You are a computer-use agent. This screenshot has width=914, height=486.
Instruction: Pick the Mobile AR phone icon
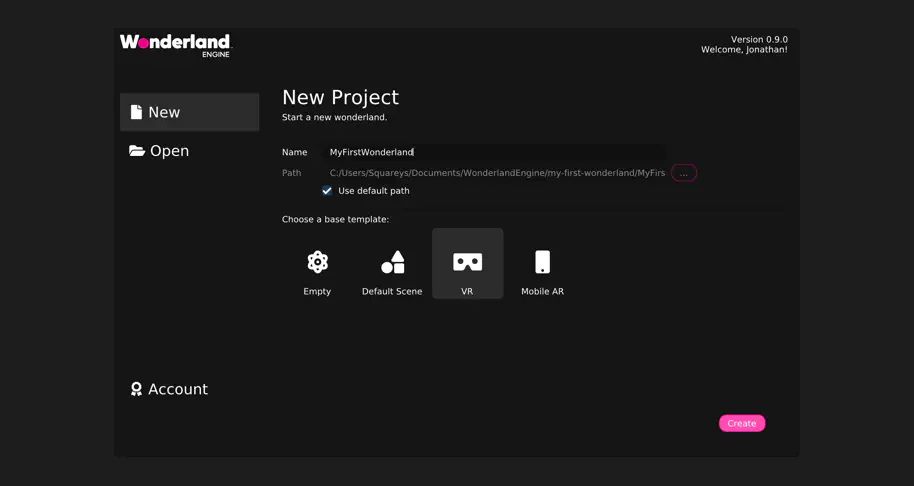point(542,262)
